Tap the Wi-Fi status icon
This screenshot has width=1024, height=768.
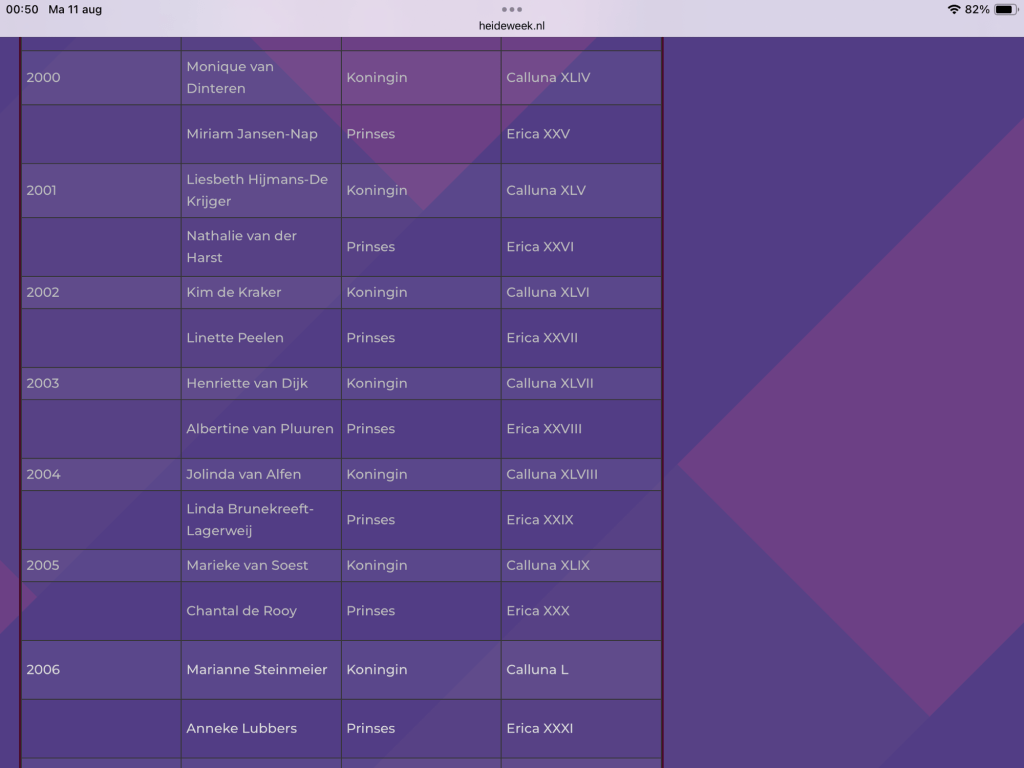(954, 9)
